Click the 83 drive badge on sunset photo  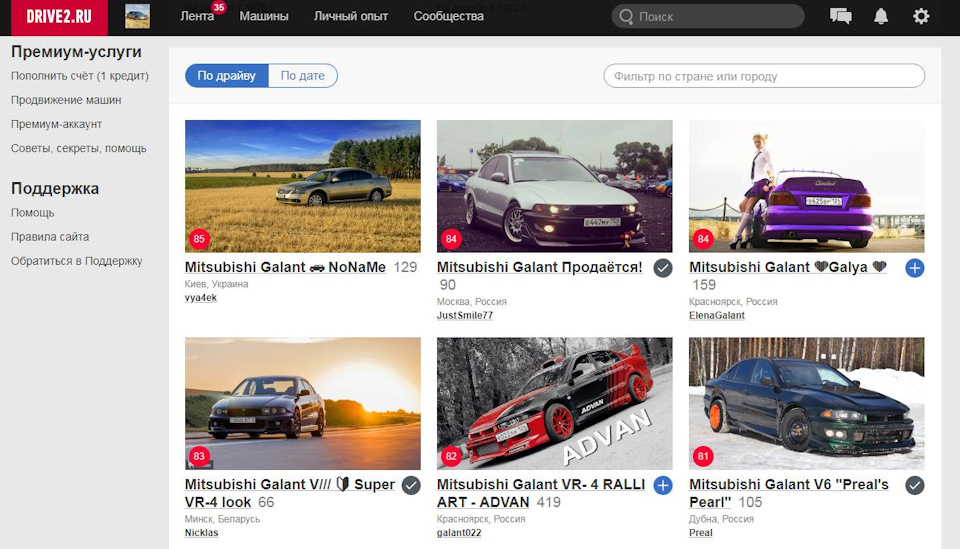coord(199,456)
